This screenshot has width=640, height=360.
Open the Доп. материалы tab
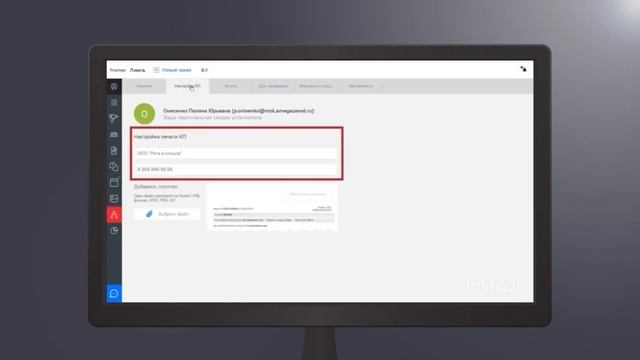click(273, 86)
